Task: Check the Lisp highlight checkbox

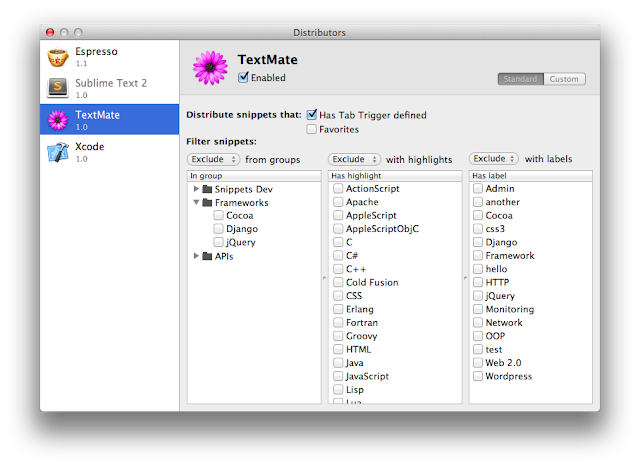Action: click(338, 389)
